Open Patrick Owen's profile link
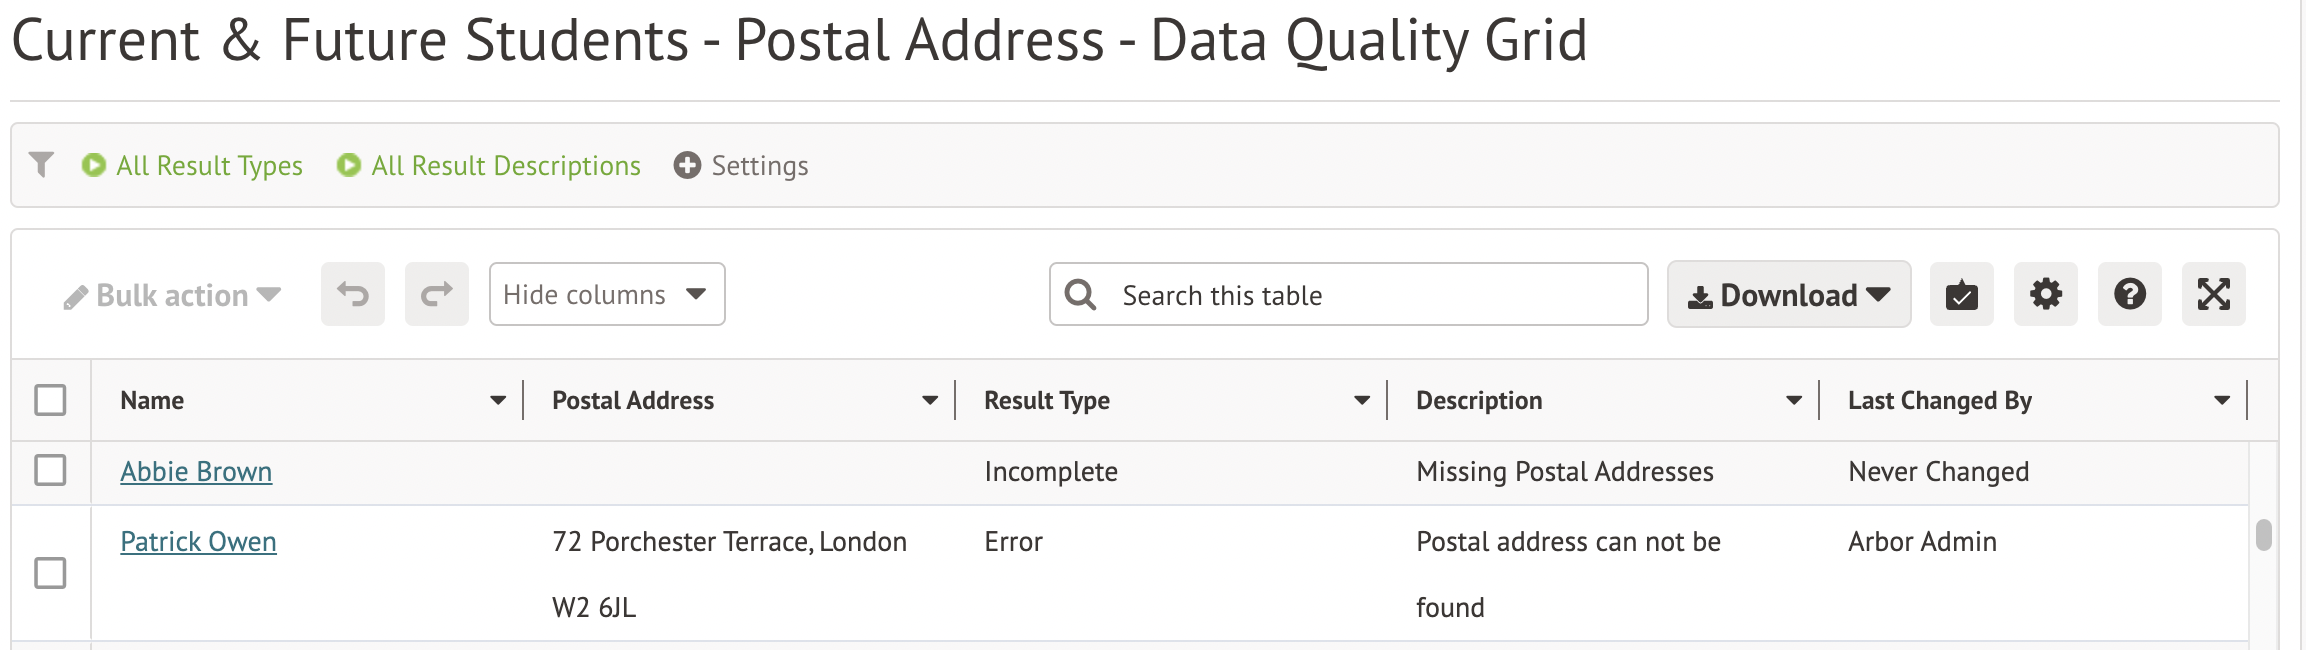Viewport: 2306px width, 650px height. 198,541
